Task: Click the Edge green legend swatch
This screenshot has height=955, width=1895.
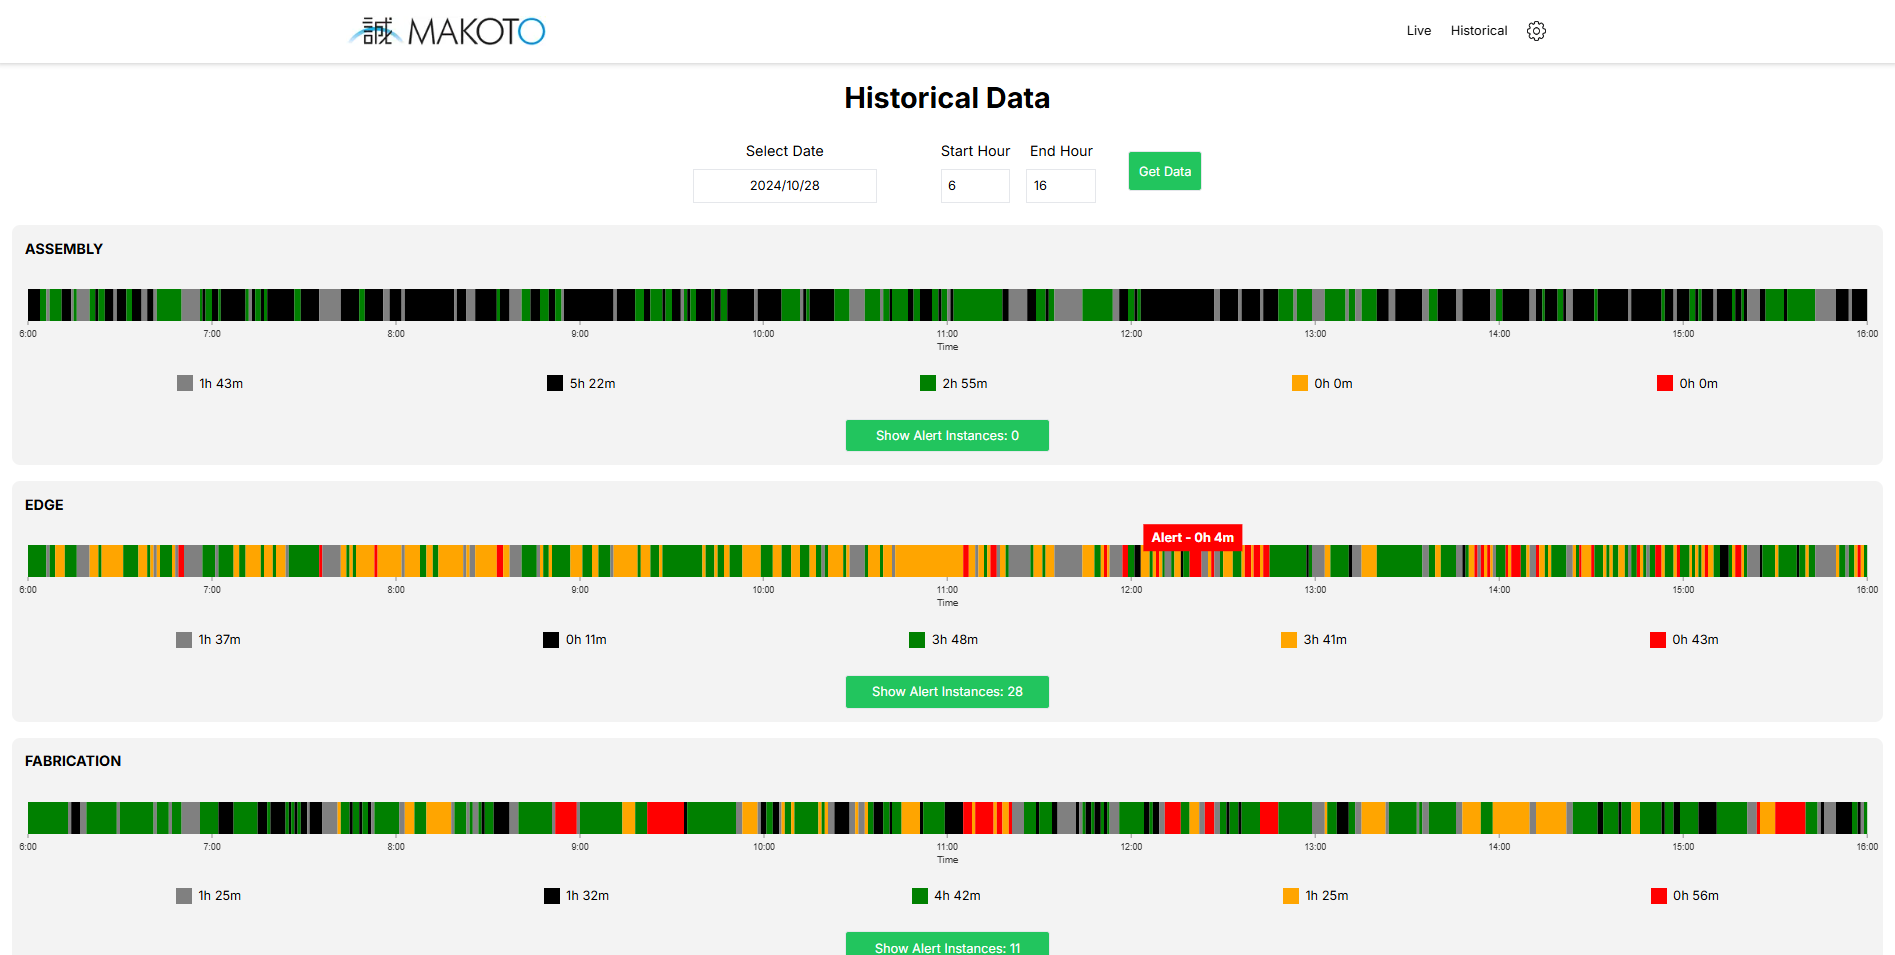Action: pos(917,640)
